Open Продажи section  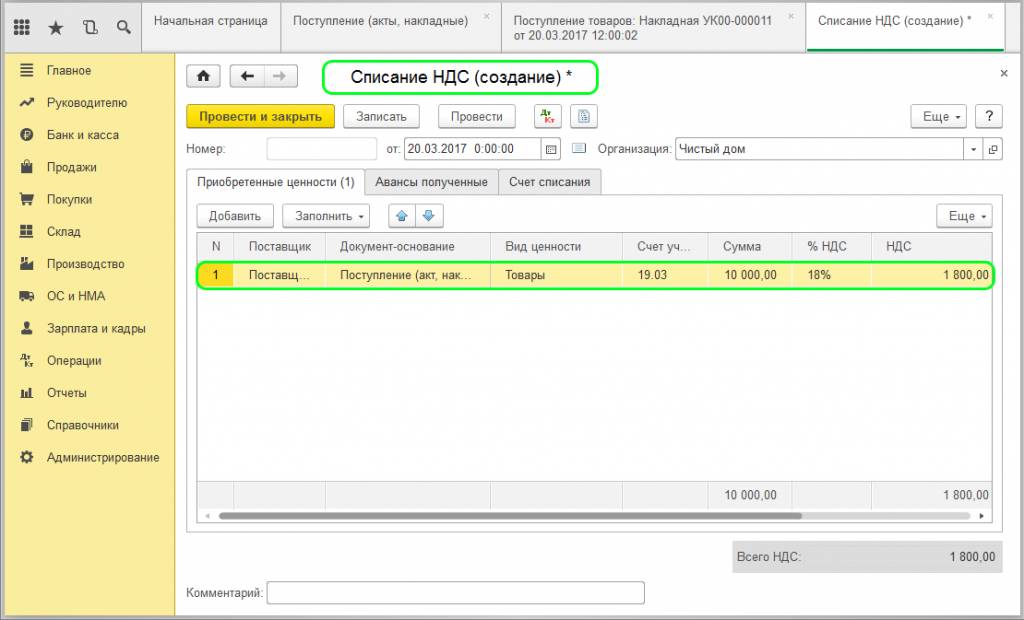pyautogui.click(x=71, y=167)
